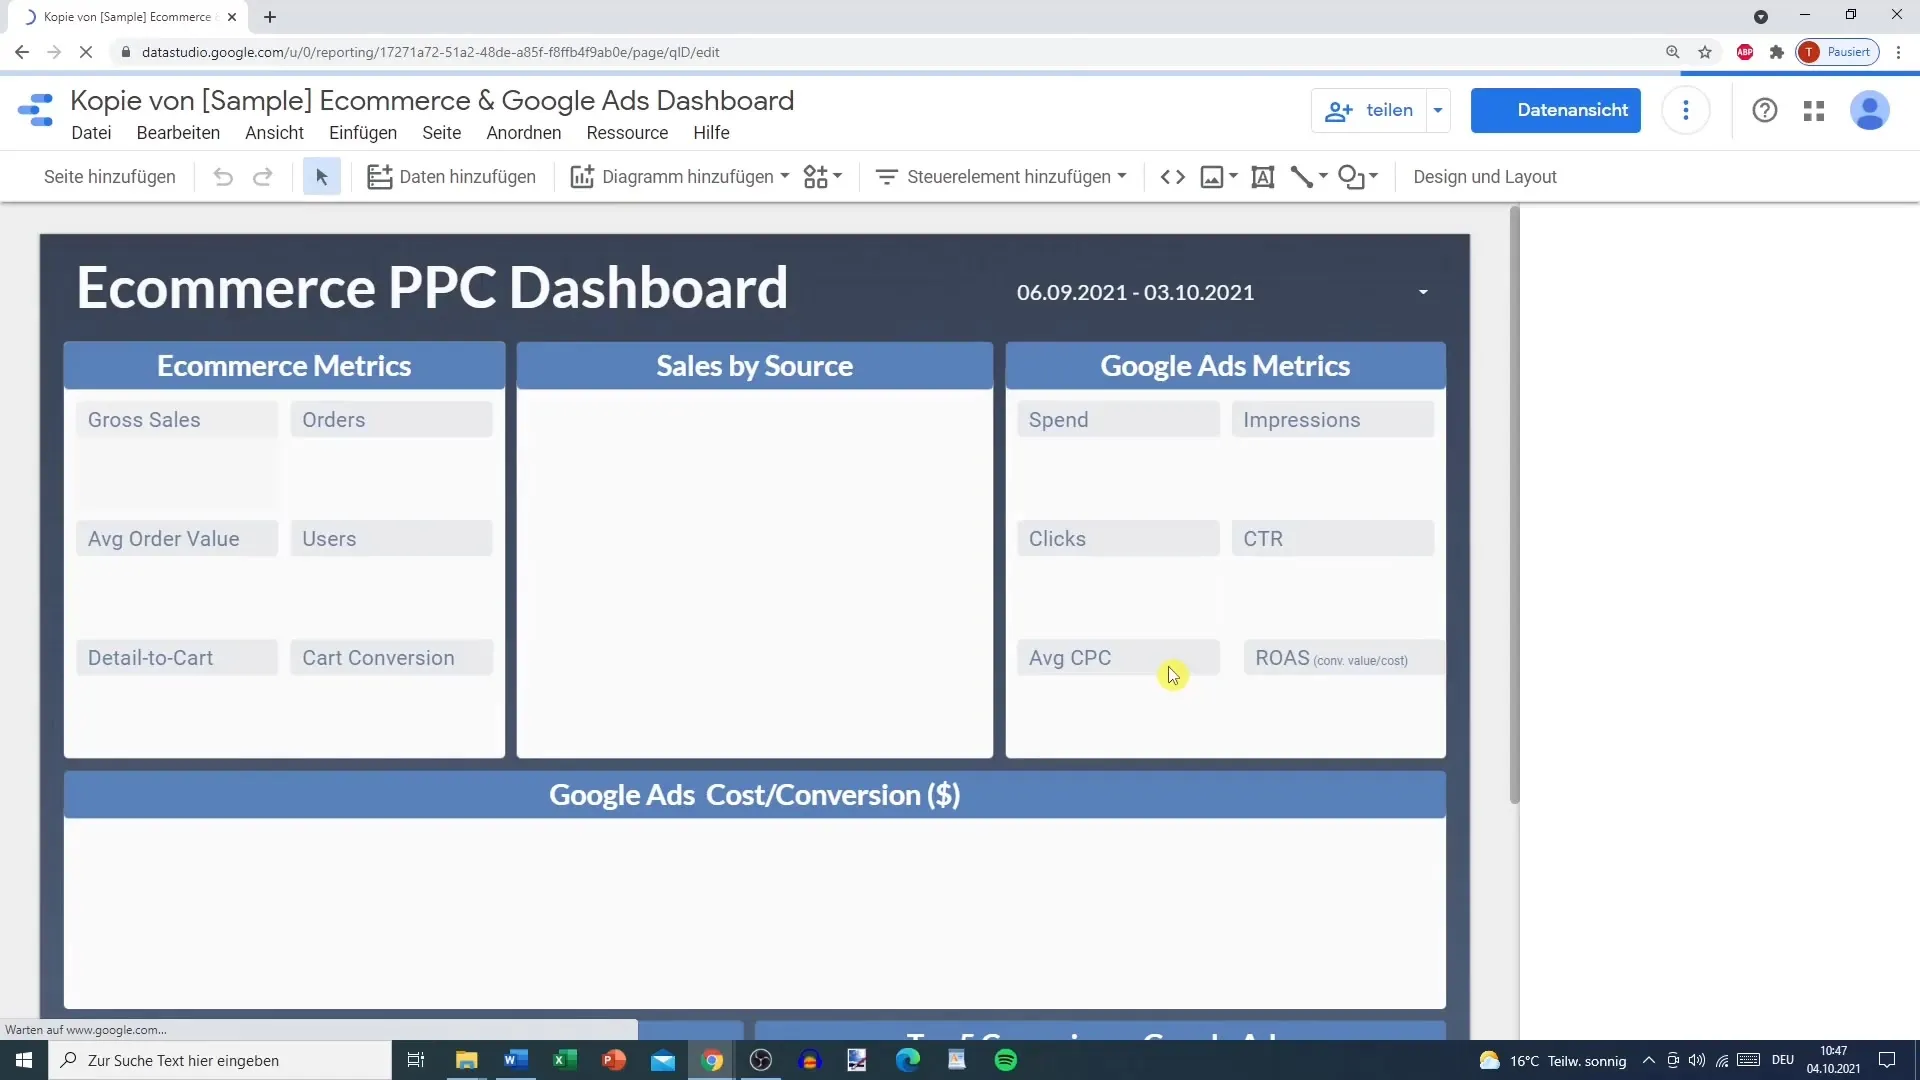Open the image insert tool
This screenshot has height=1080, width=1920.
coord(1211,177)
